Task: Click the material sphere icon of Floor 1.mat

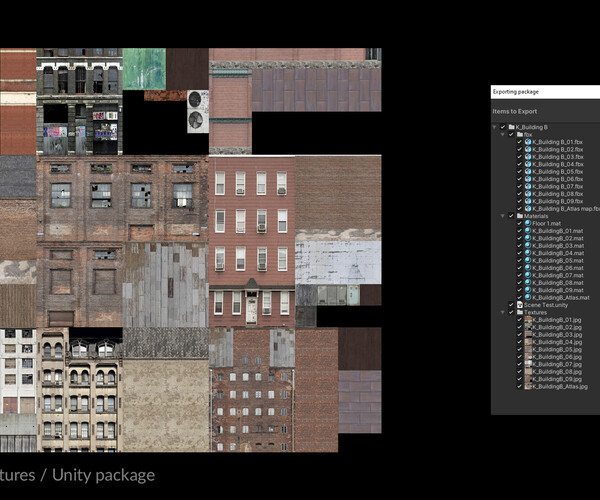Action: [528, 223]
